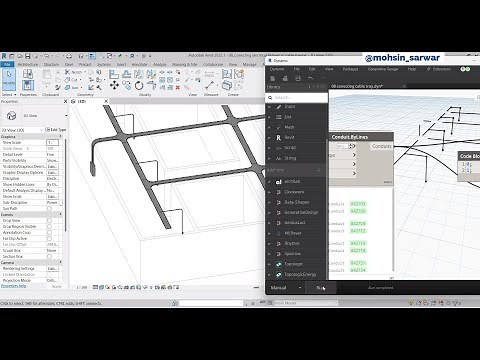
Task: Click the Edit Type button
Action: (x=56, y=130)
